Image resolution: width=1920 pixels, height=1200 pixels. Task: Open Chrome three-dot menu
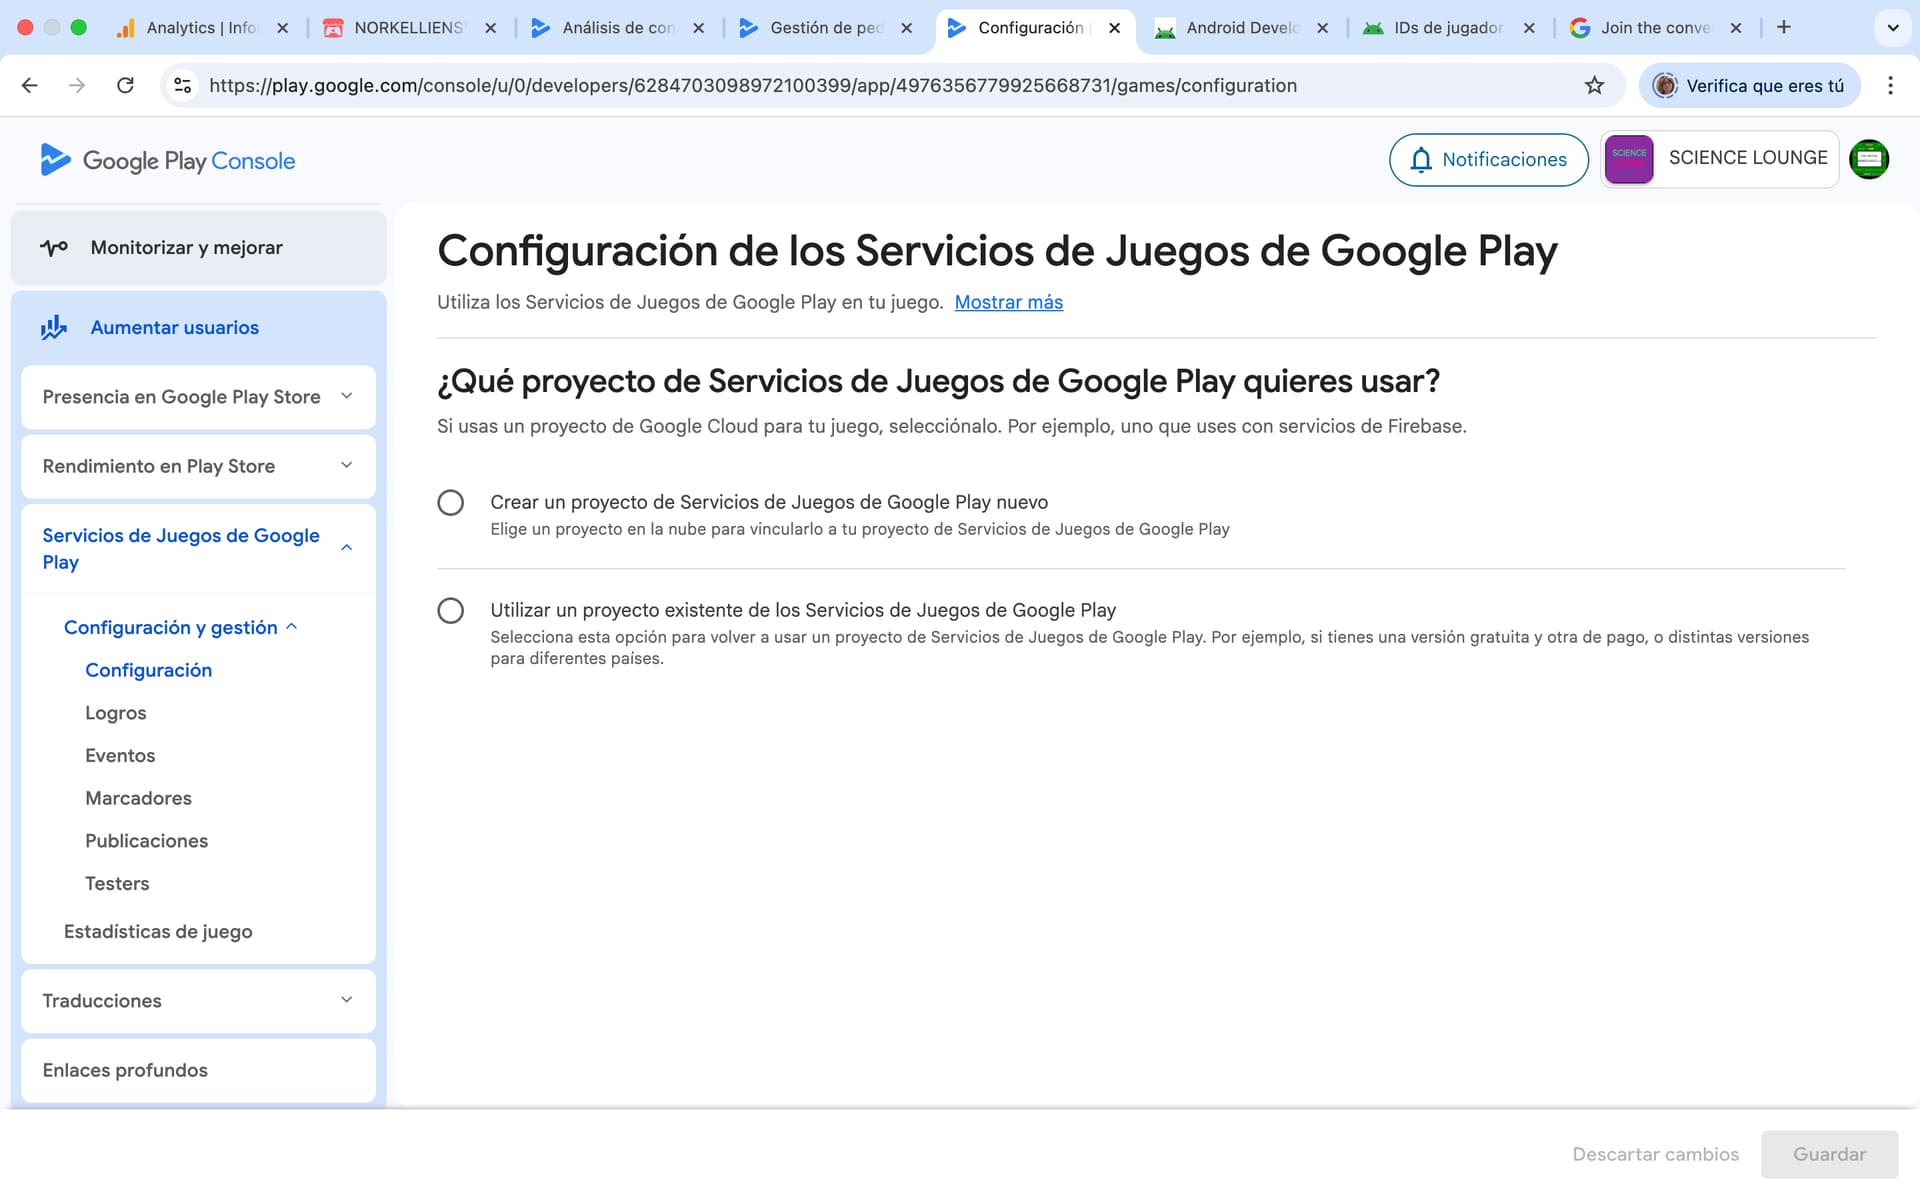tap(1889, 86)
